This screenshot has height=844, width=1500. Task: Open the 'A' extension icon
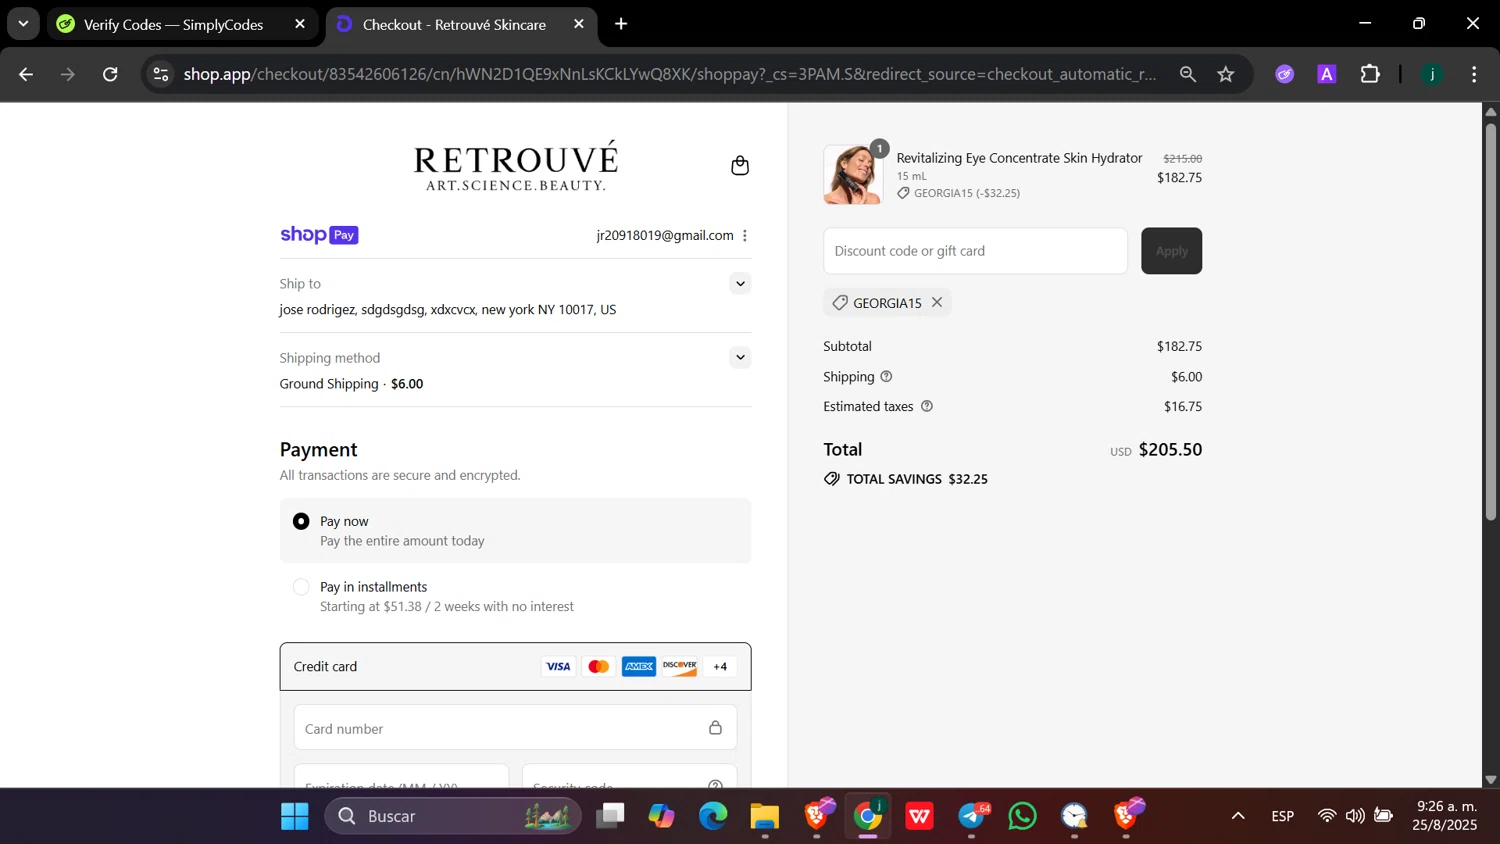[1327, 74]
